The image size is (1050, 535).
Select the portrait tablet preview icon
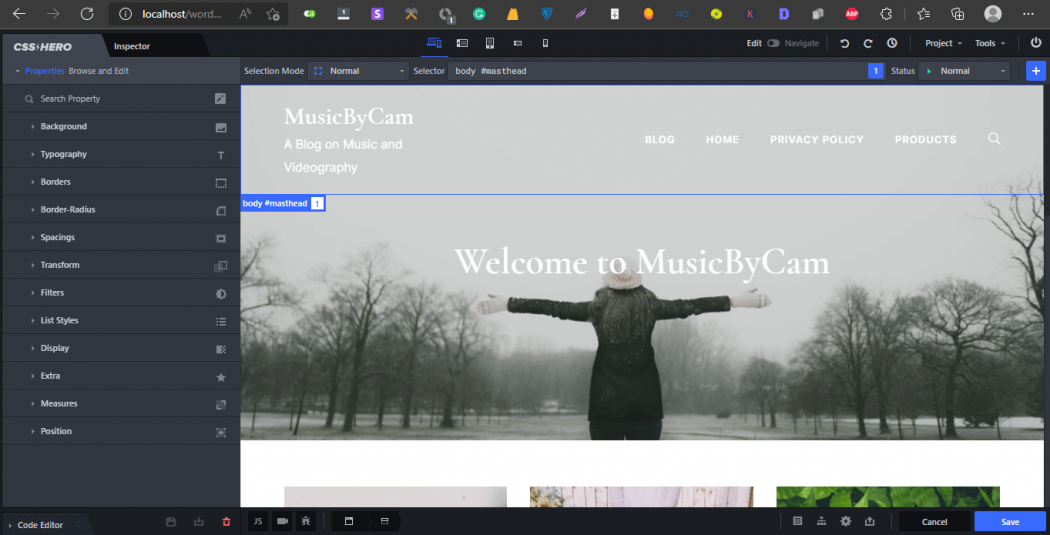click(x=490, y=43)
